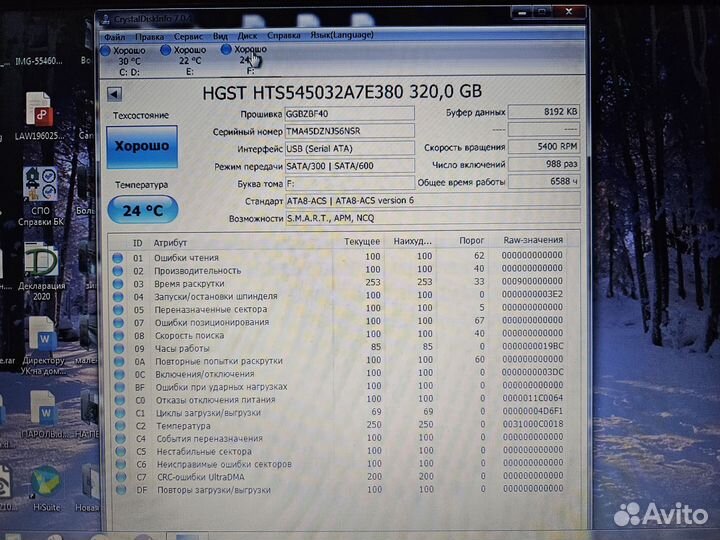This screenshot has height=540, width=720.
Task: Click the Текущее column header
Action: [x=362, y=241]
